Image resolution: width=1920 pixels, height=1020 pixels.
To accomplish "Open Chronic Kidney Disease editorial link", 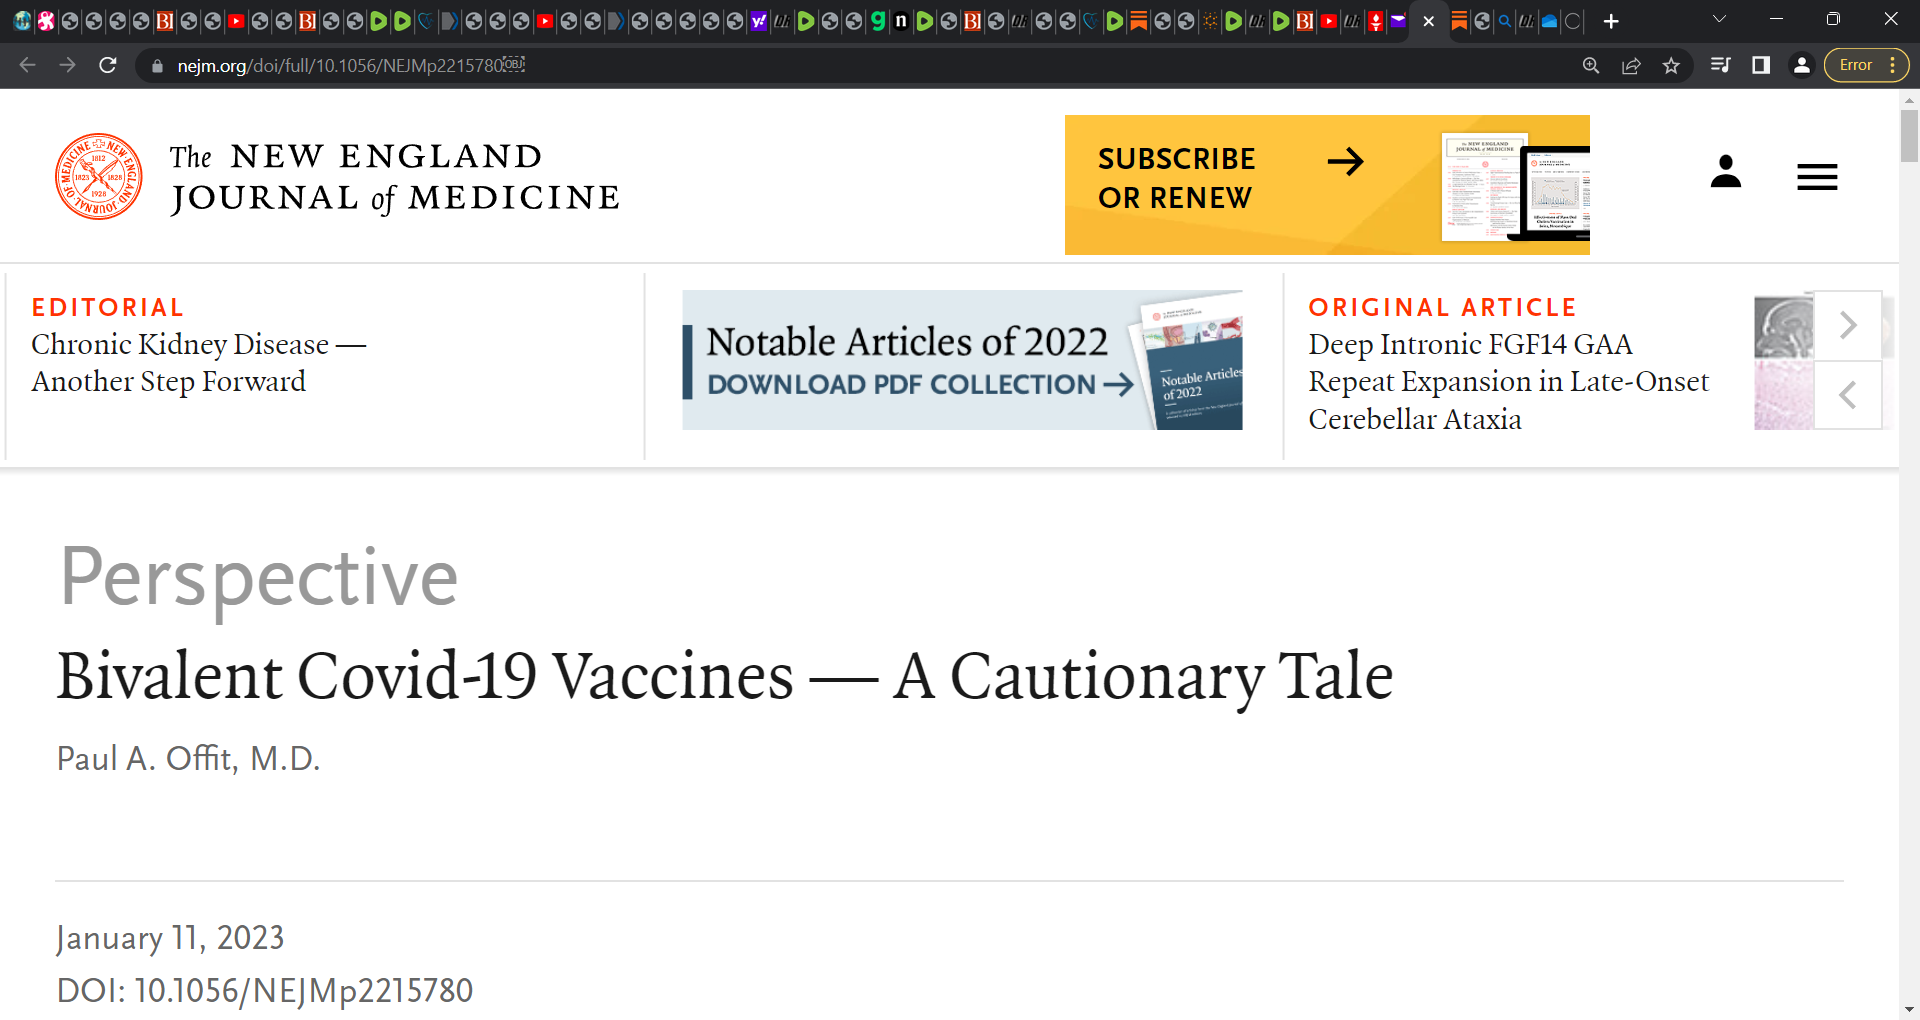I will 199,362.
